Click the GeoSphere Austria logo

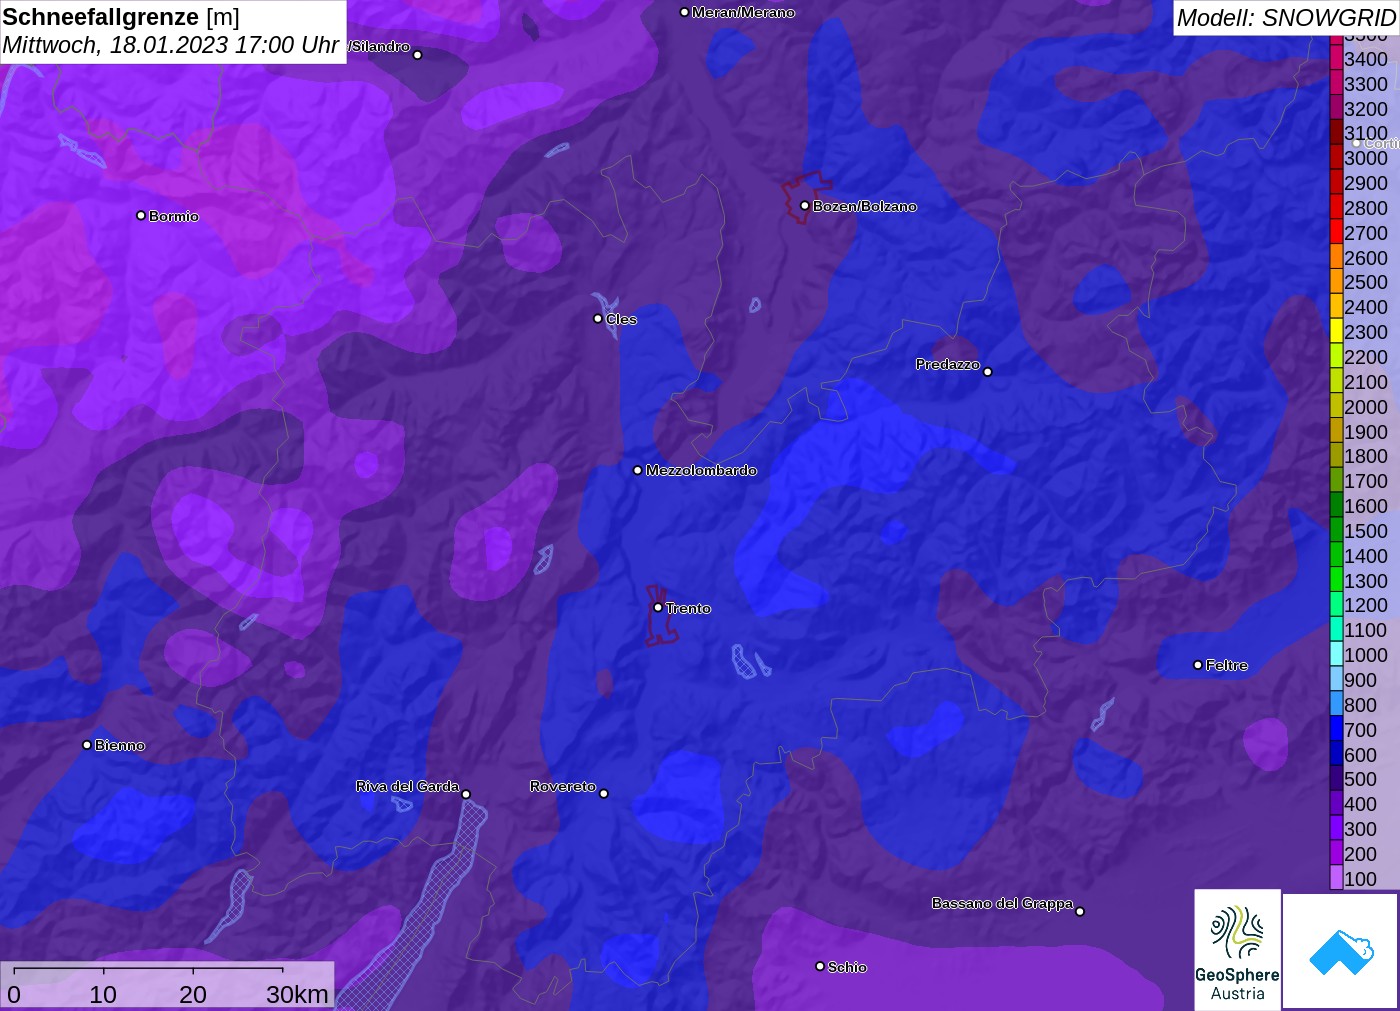1237,949
